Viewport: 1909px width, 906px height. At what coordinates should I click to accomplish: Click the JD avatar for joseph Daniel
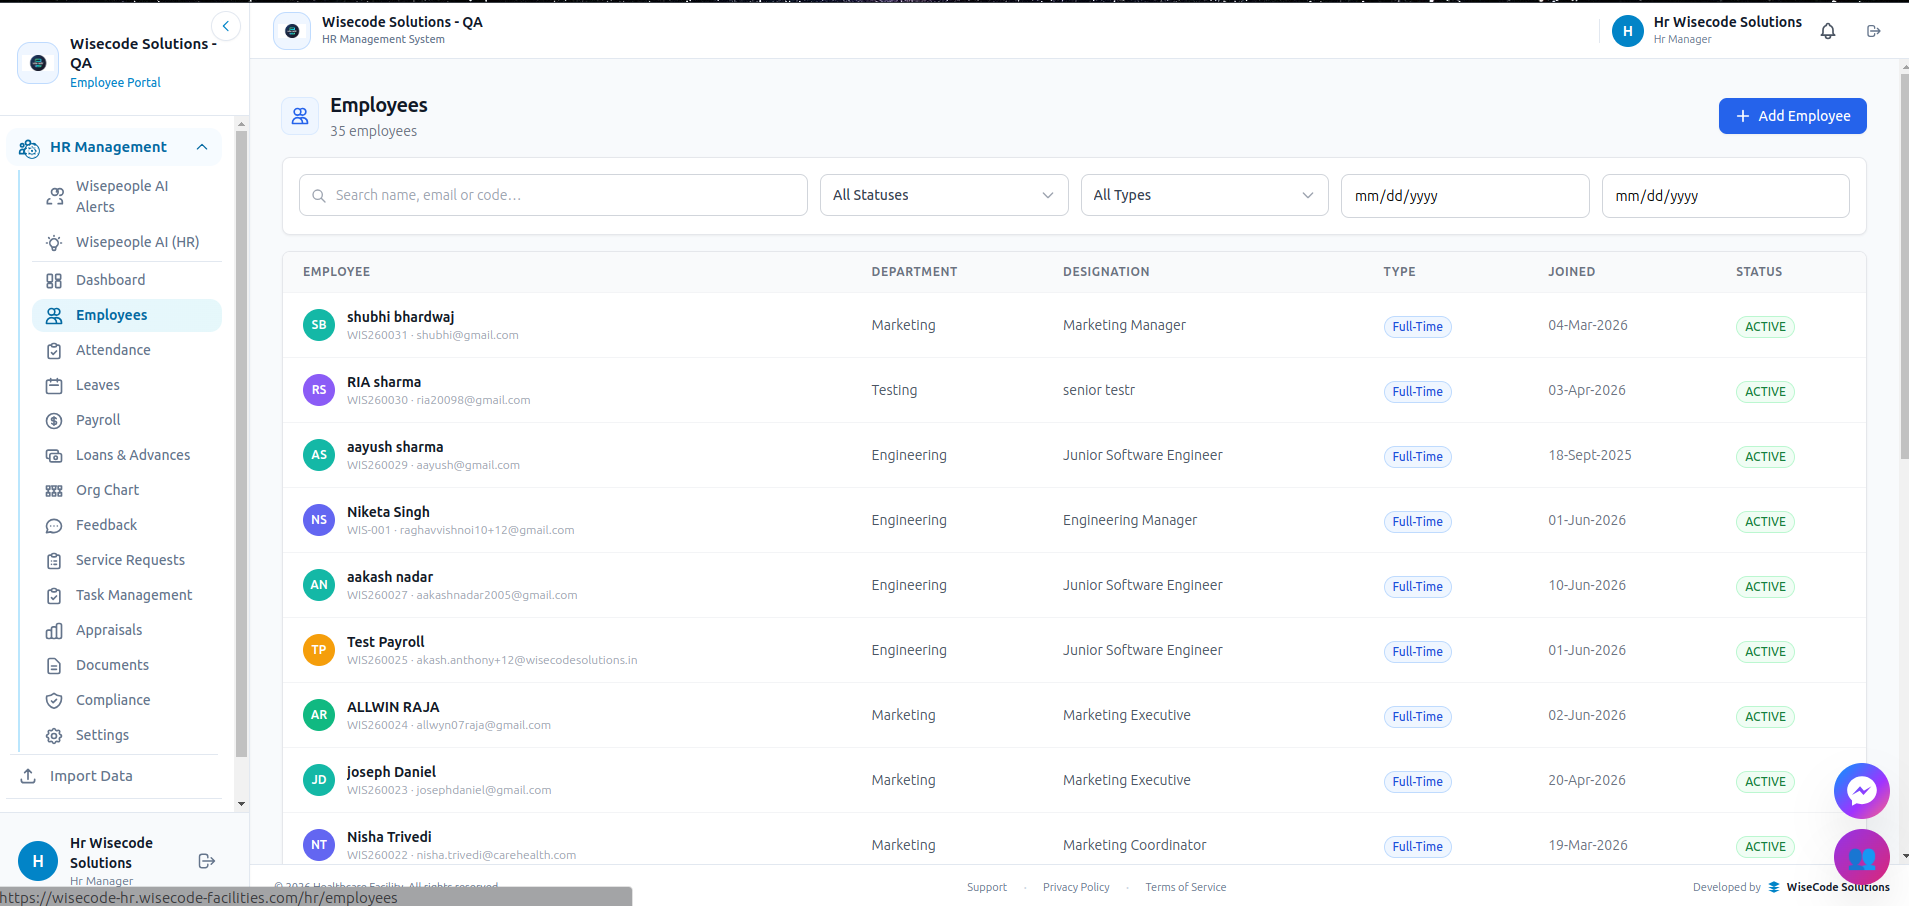point(319,780)
